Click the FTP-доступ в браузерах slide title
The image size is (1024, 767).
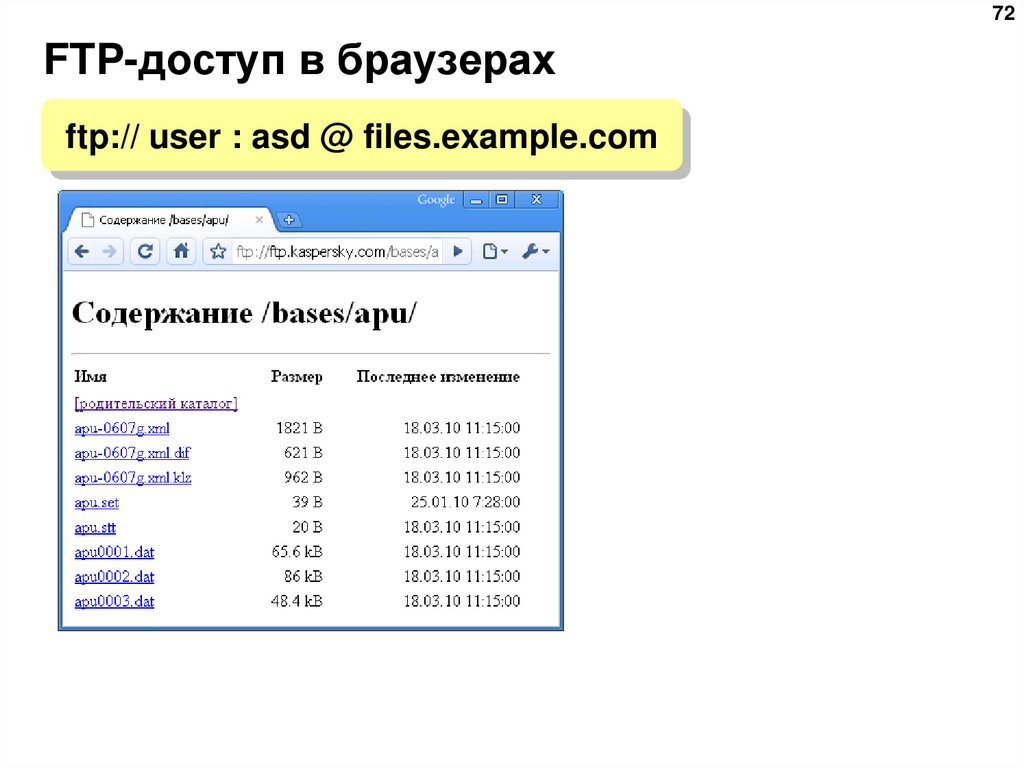tap(299, 60)
